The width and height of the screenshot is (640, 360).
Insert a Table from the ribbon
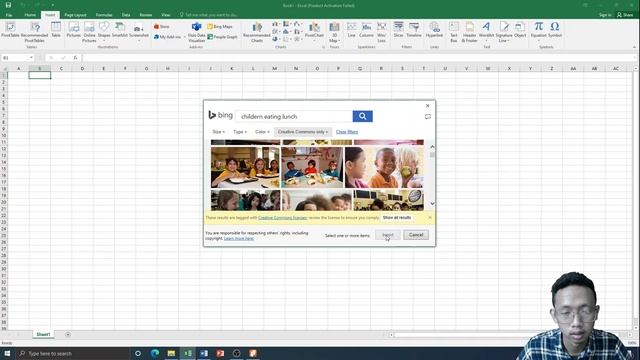pyautogui.click(x=56, y=30)
